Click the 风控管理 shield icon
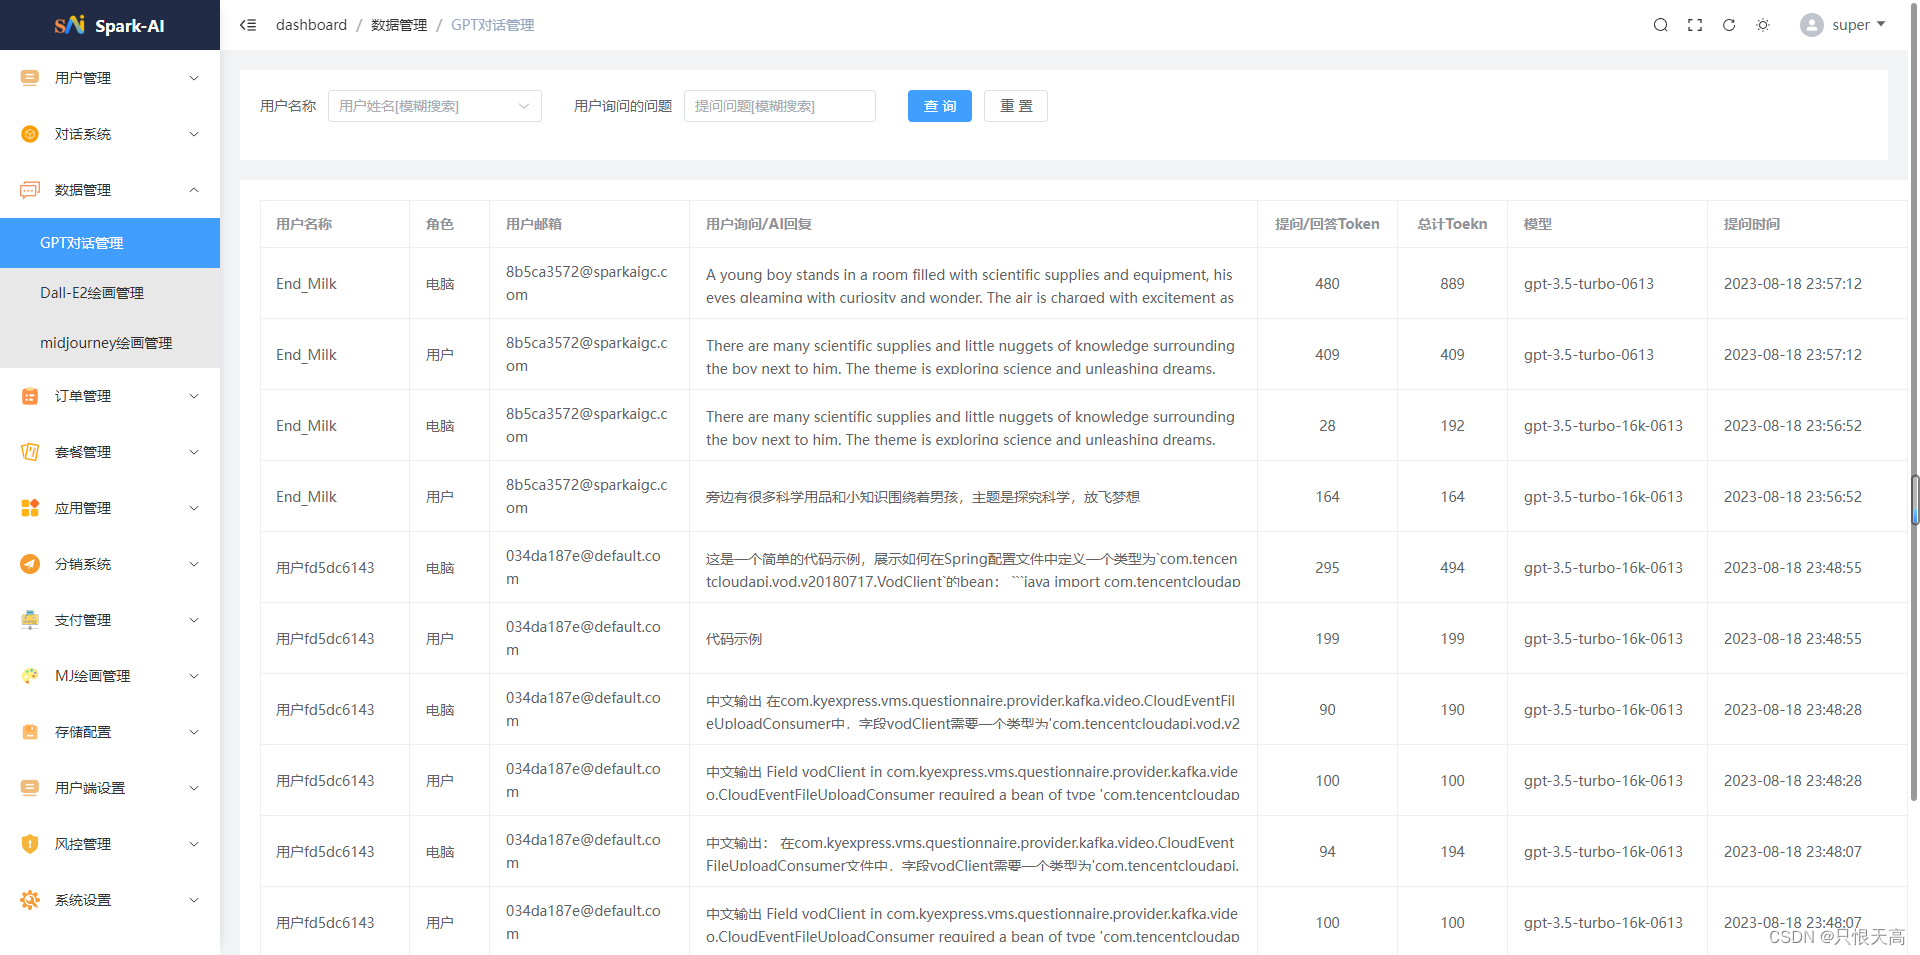The height and width of the screenshot is (955, 1920). click(x=30, y=844)
